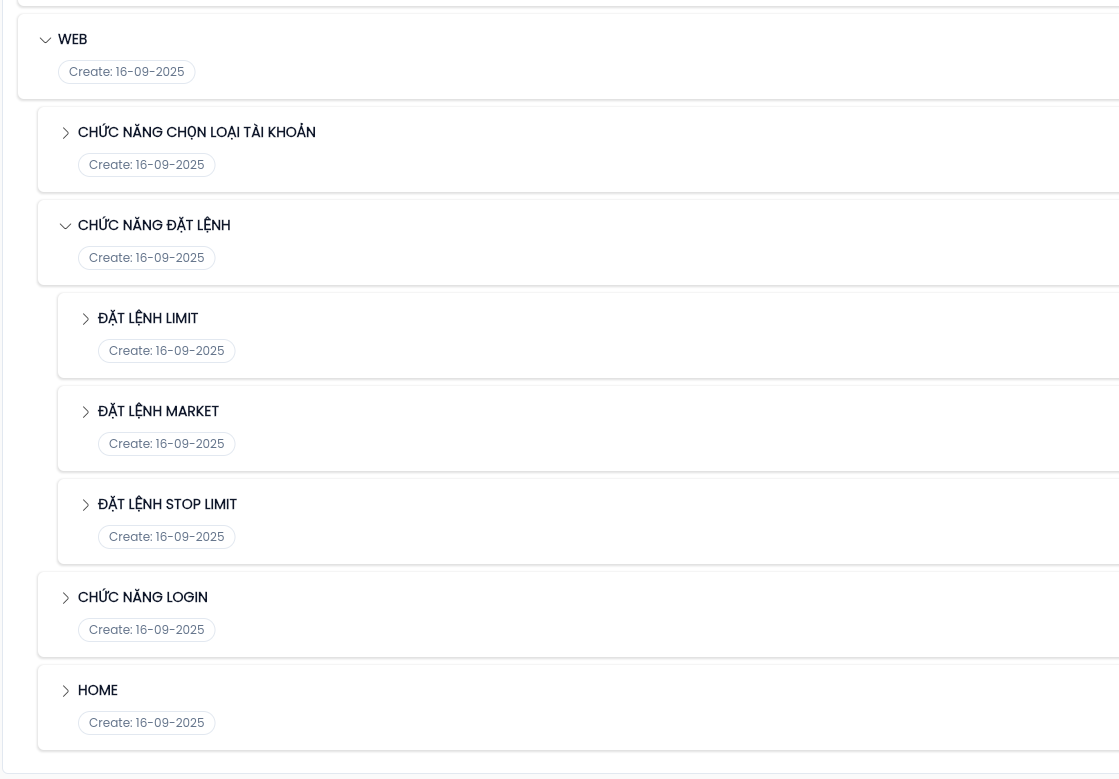Image resolution: width=1119 pixels, height=779 pixels.
Task: Expand the ĐẶT LỆNH MARKET chevron
Action: [86, 412]
